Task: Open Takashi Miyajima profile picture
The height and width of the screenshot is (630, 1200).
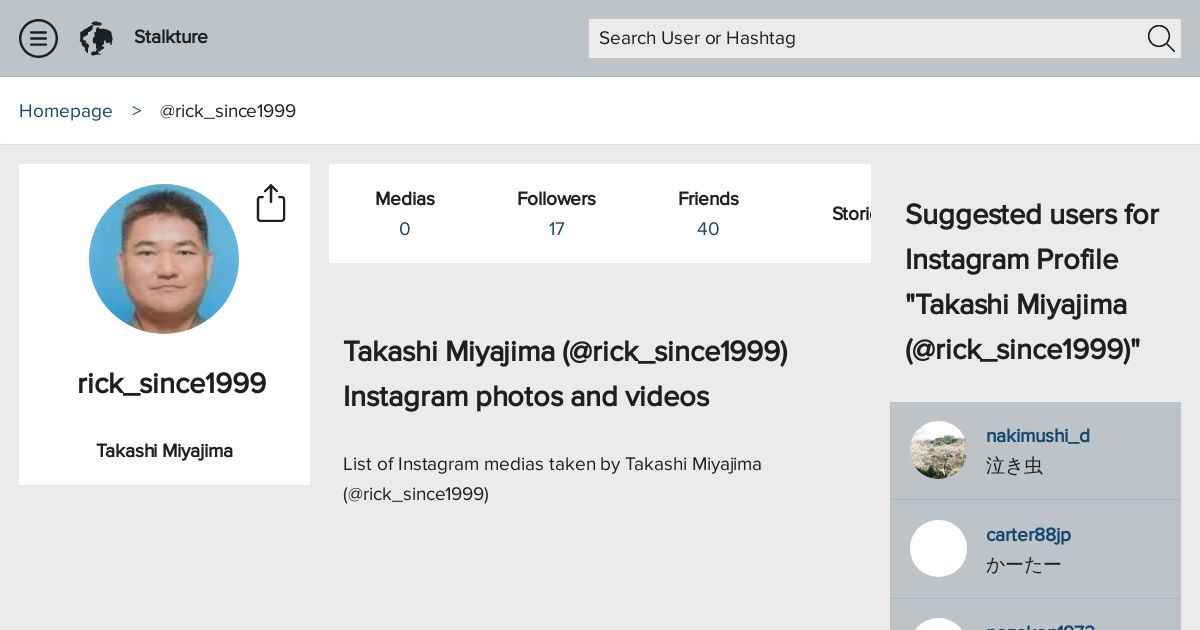Action: click(x=164, y=259)
